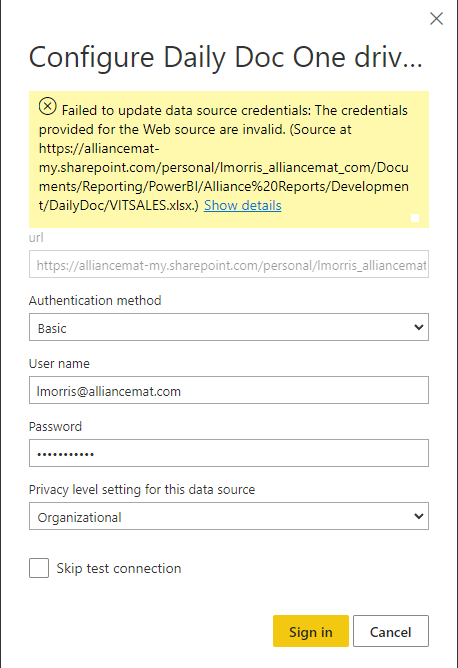458x668 pixels.
Task: Click the Sign in button
Action: pos(311,631)
